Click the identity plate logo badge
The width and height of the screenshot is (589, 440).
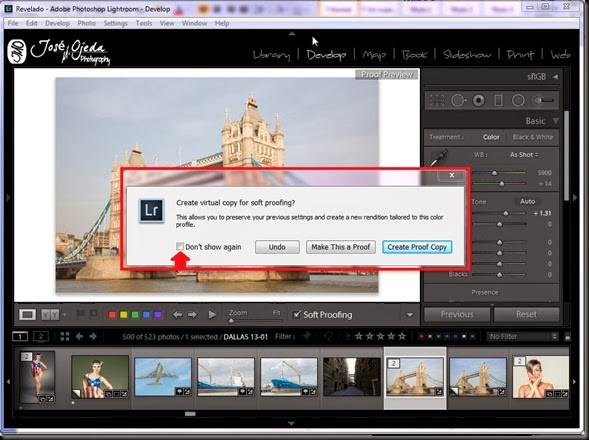click(x=17, y=51)
